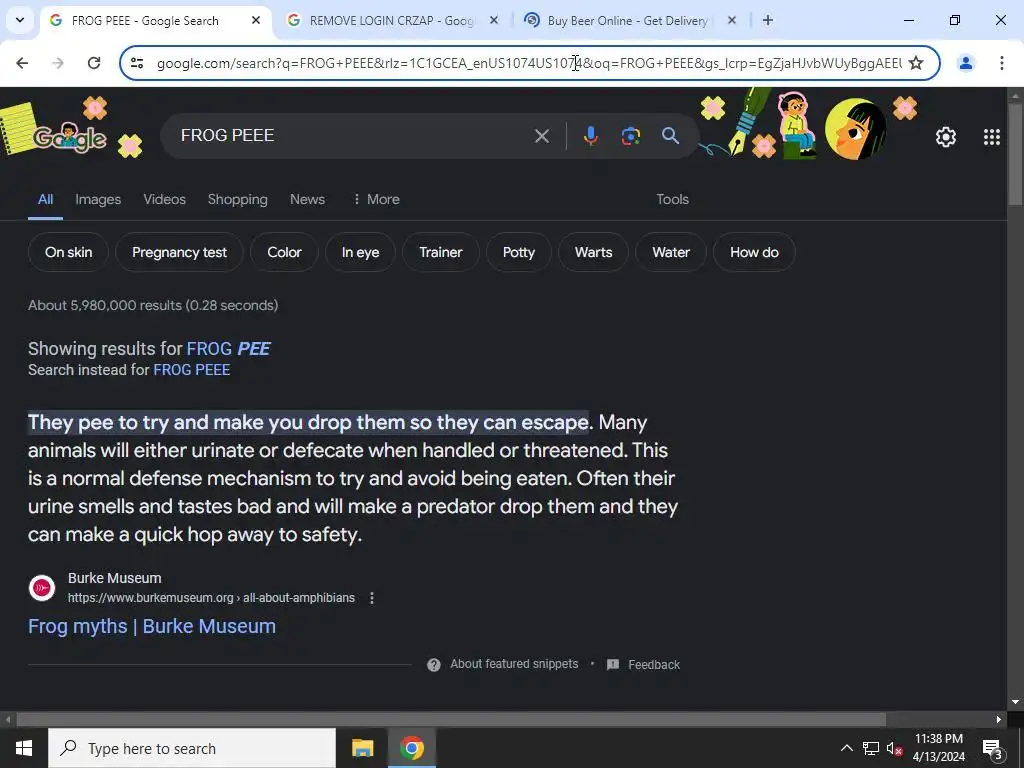
Task: Switch to the REMOVE LOGIN CRZAP tab
Action: click(x=391, y=20)
